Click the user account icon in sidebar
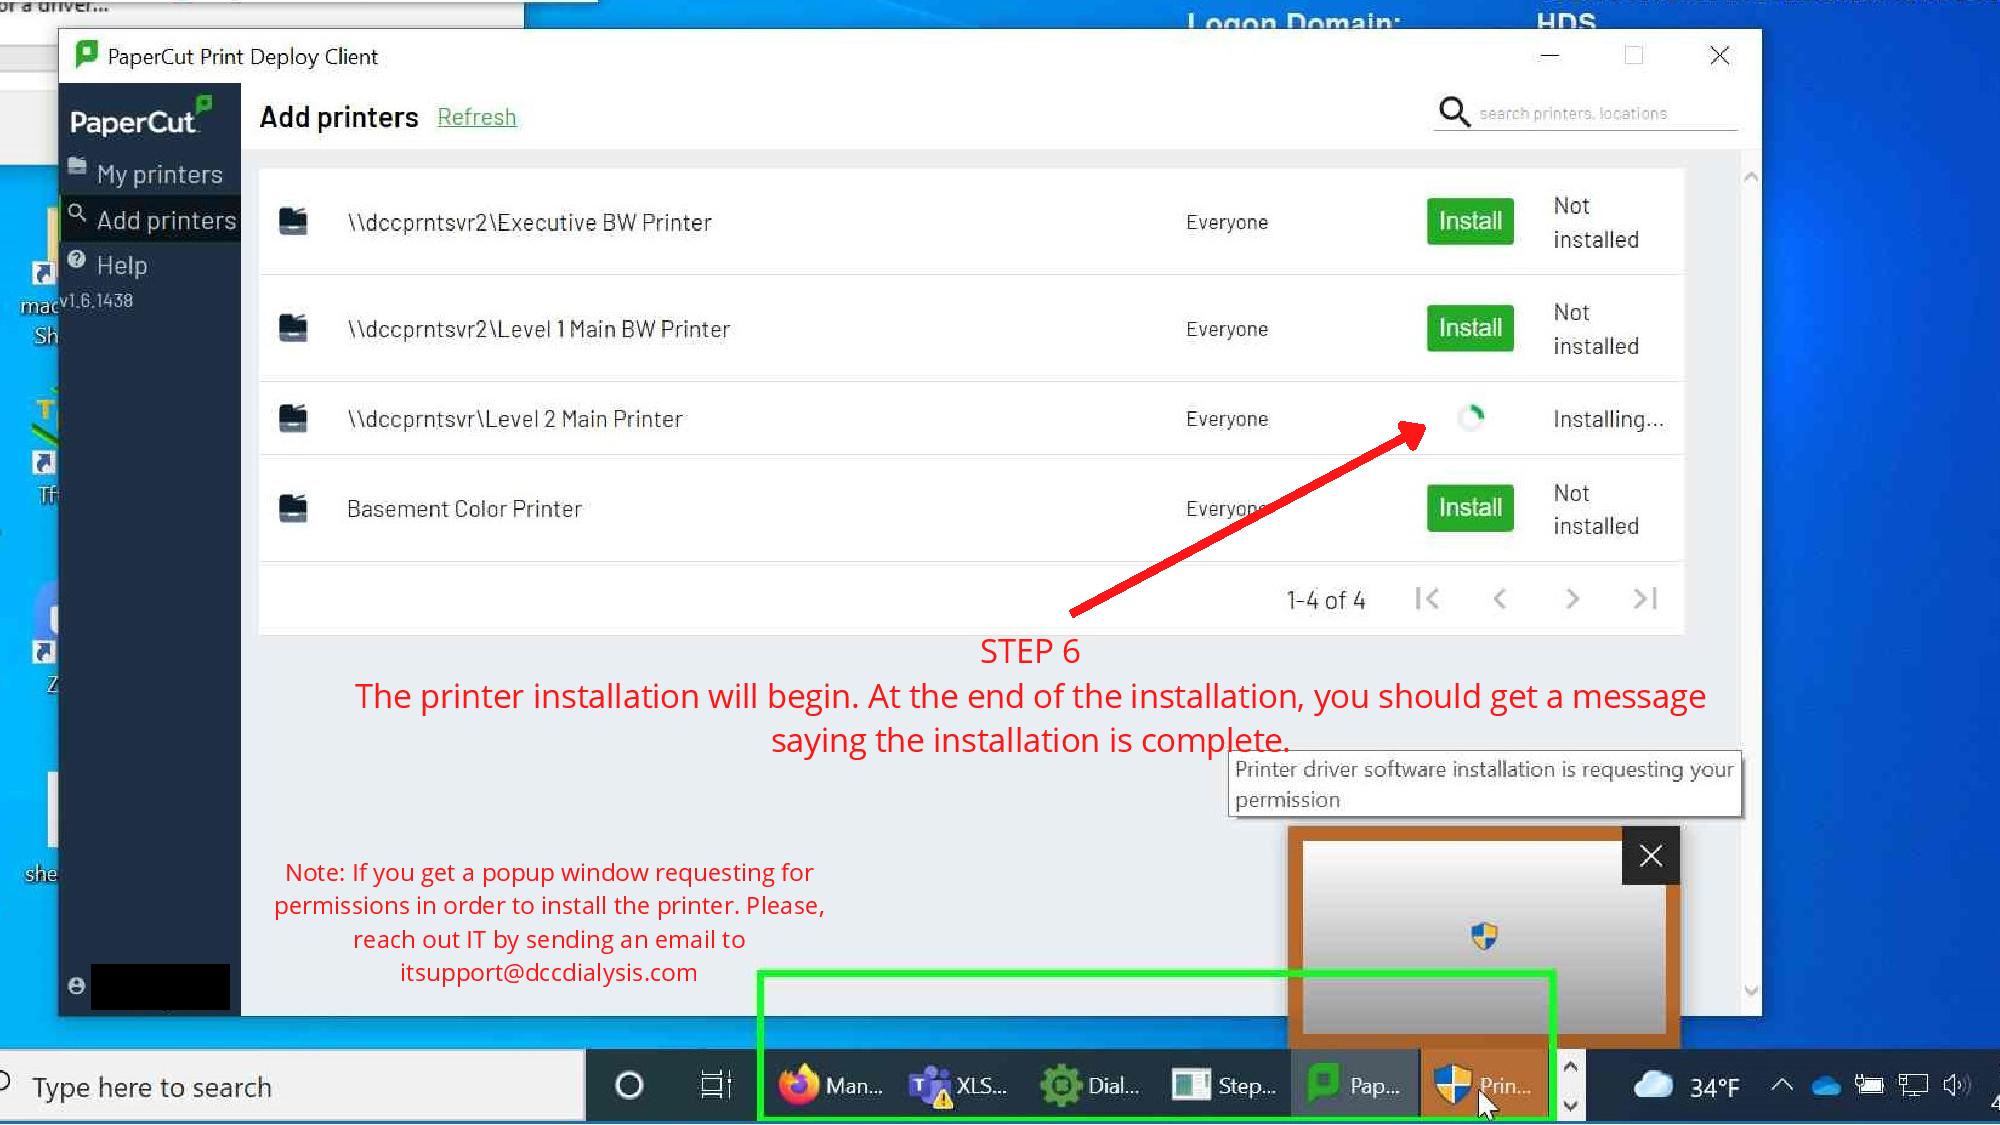Image resolution: width=2000 pixels, height=1125 pixels. coord(76,986)
